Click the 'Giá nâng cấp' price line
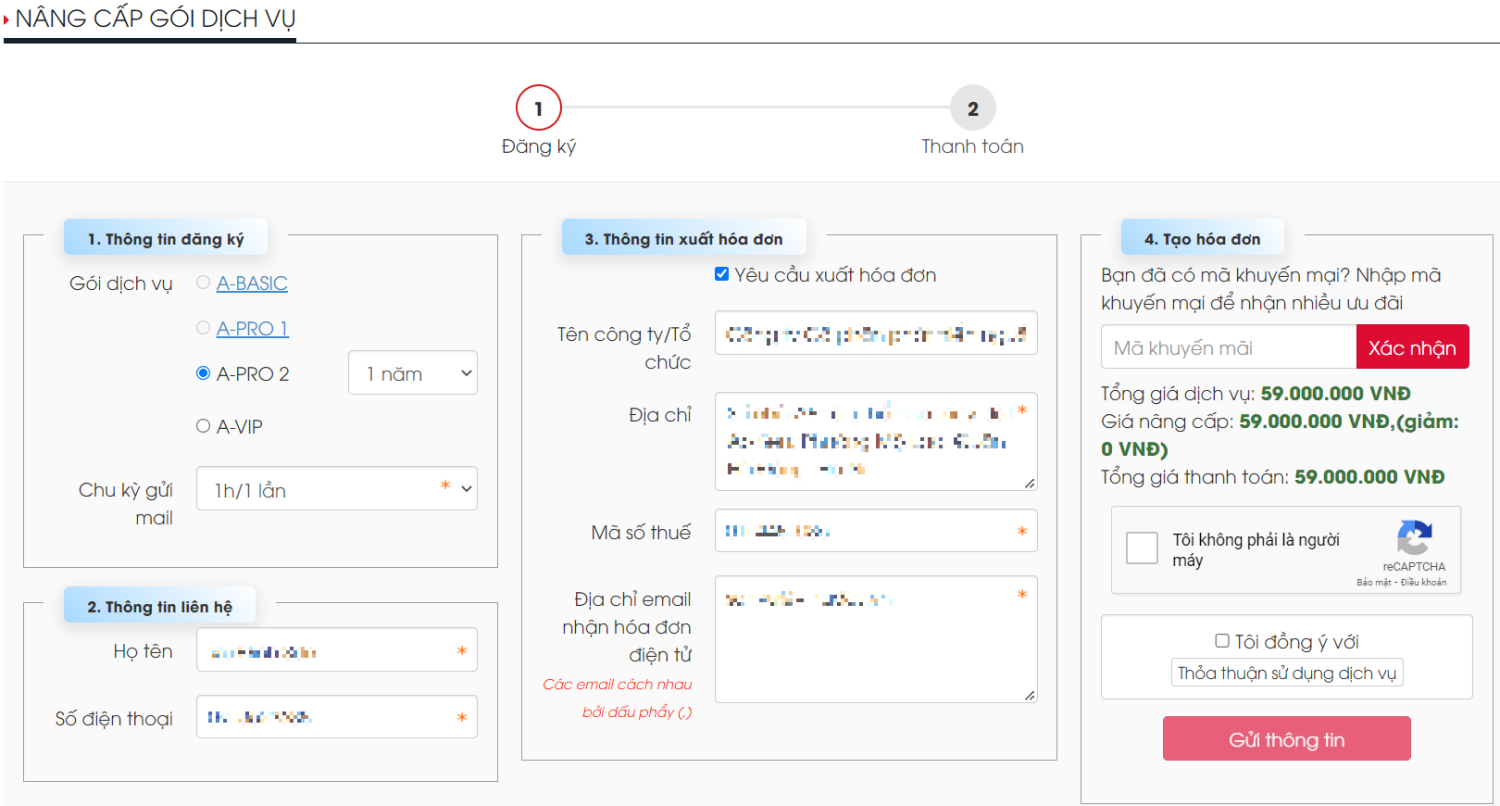Viewport: 1500px width, 806px height. [x=1280, y=435]
